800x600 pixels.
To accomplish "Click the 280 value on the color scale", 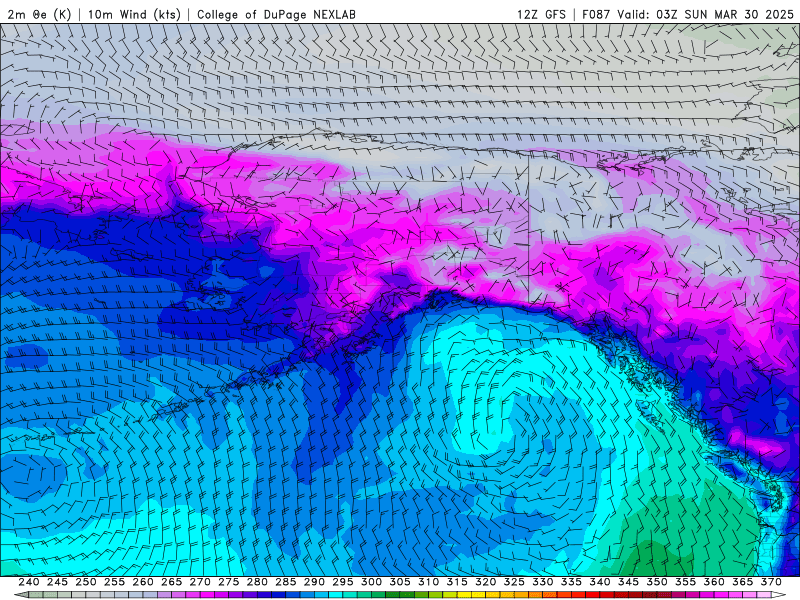I will tap(257, 582).
